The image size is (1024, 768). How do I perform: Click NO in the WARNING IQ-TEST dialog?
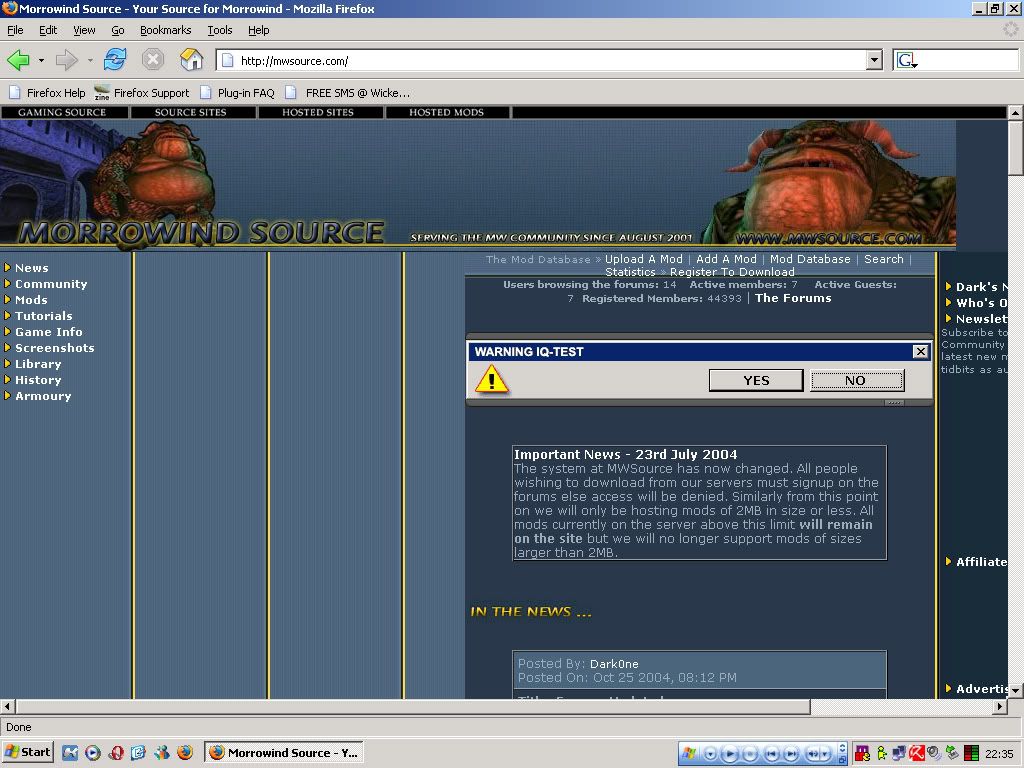[x=857, y=380]
